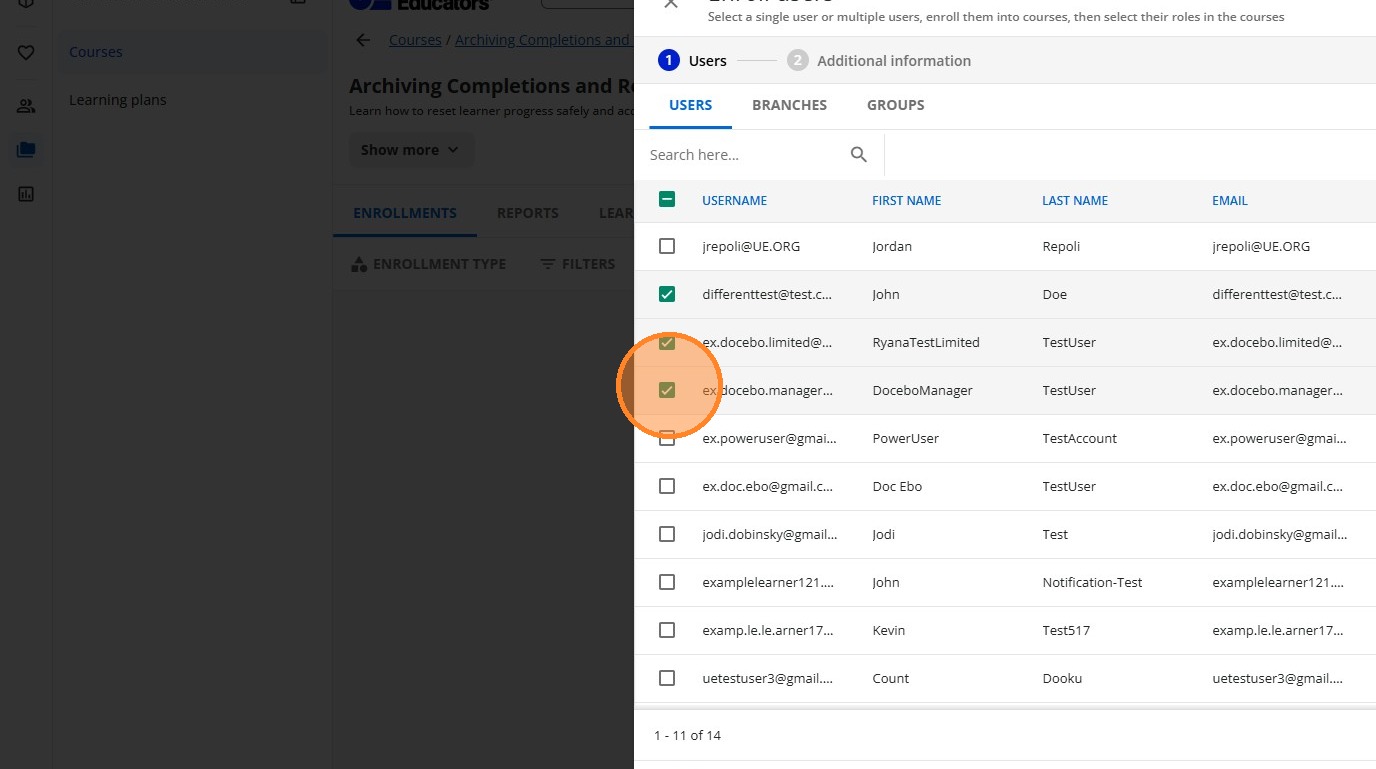
Task: Click the Filters lines icon
Action: click(x=548, y=264)
